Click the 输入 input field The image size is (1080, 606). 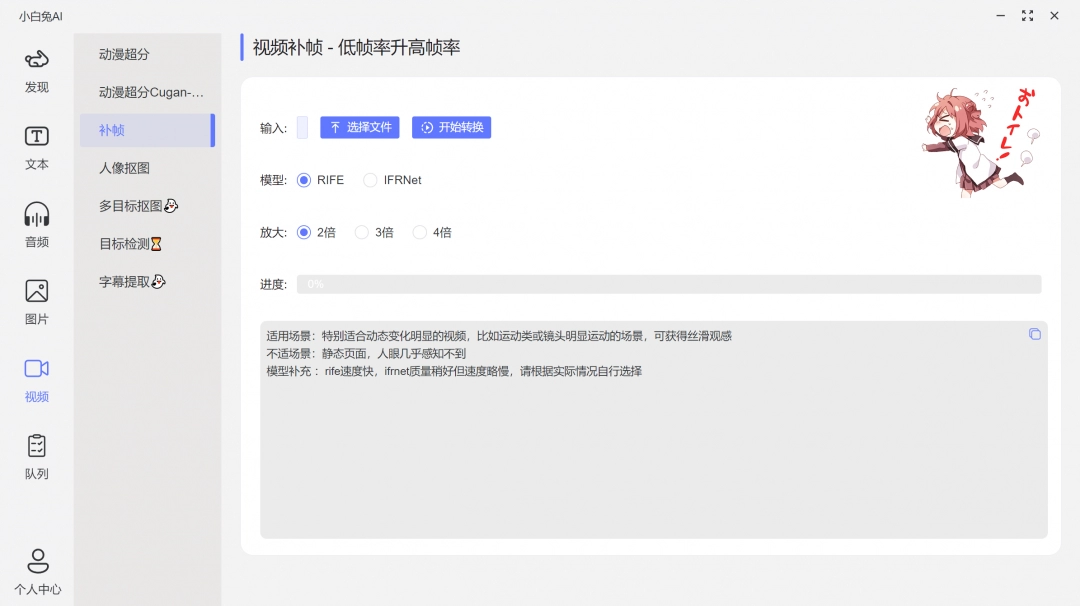[302, 127]
